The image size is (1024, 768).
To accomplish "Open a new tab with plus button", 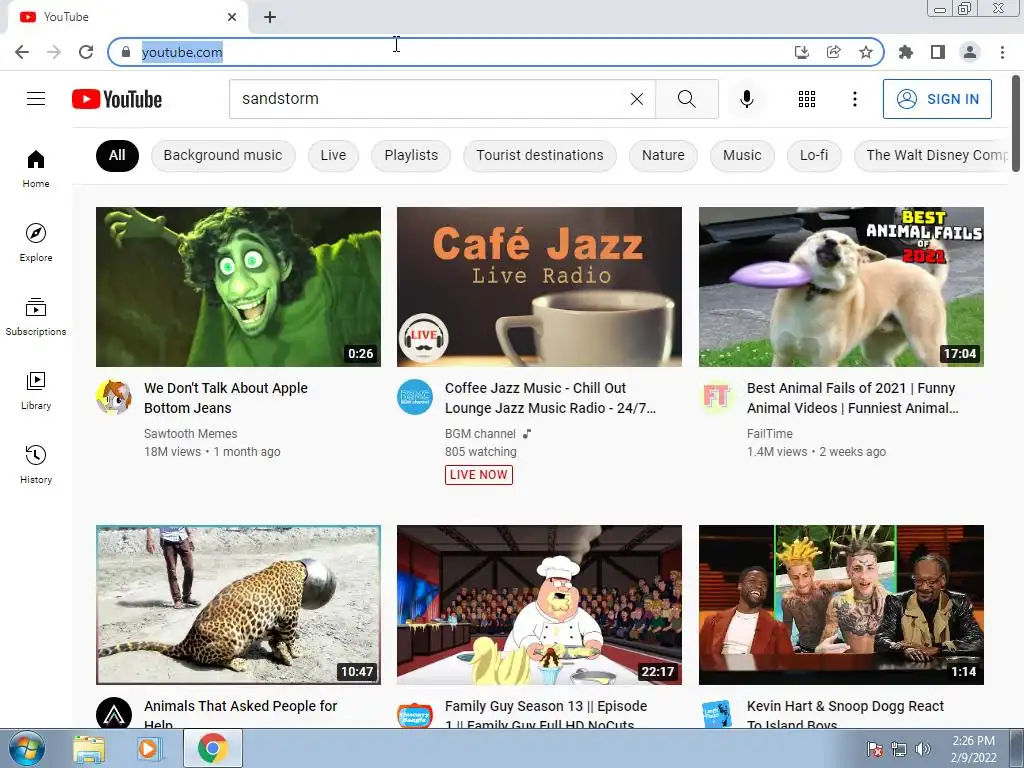I will pos(270,17).
